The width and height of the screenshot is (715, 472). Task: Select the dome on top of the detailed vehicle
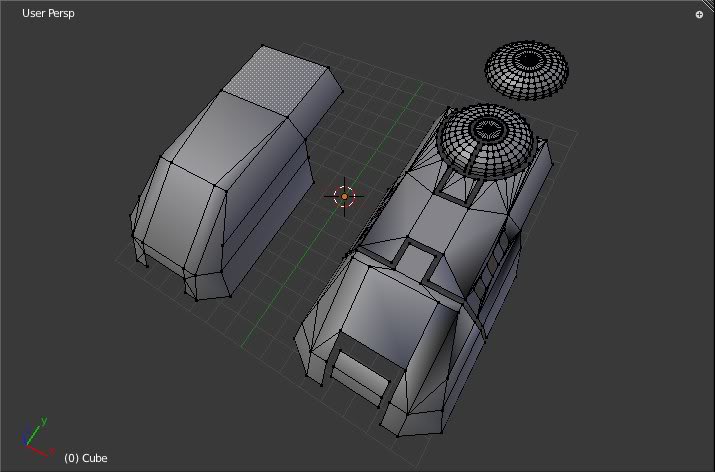click(x=485, y=140)
